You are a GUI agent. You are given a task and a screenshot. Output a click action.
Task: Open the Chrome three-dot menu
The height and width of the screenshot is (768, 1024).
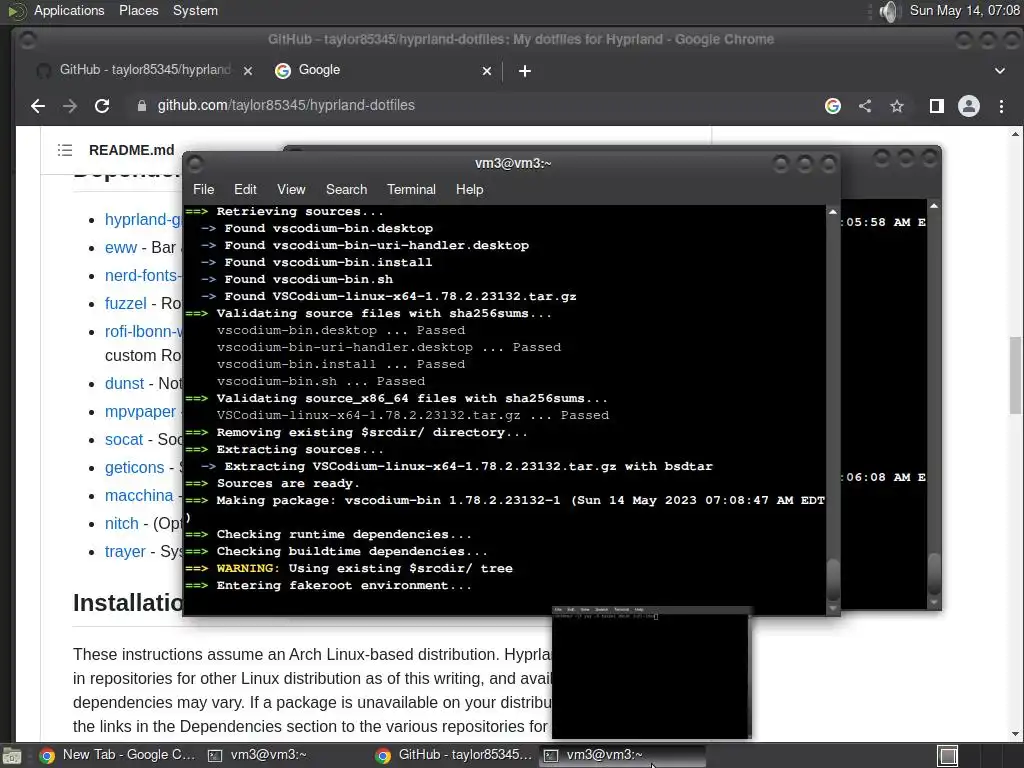tap(1001, 106)
